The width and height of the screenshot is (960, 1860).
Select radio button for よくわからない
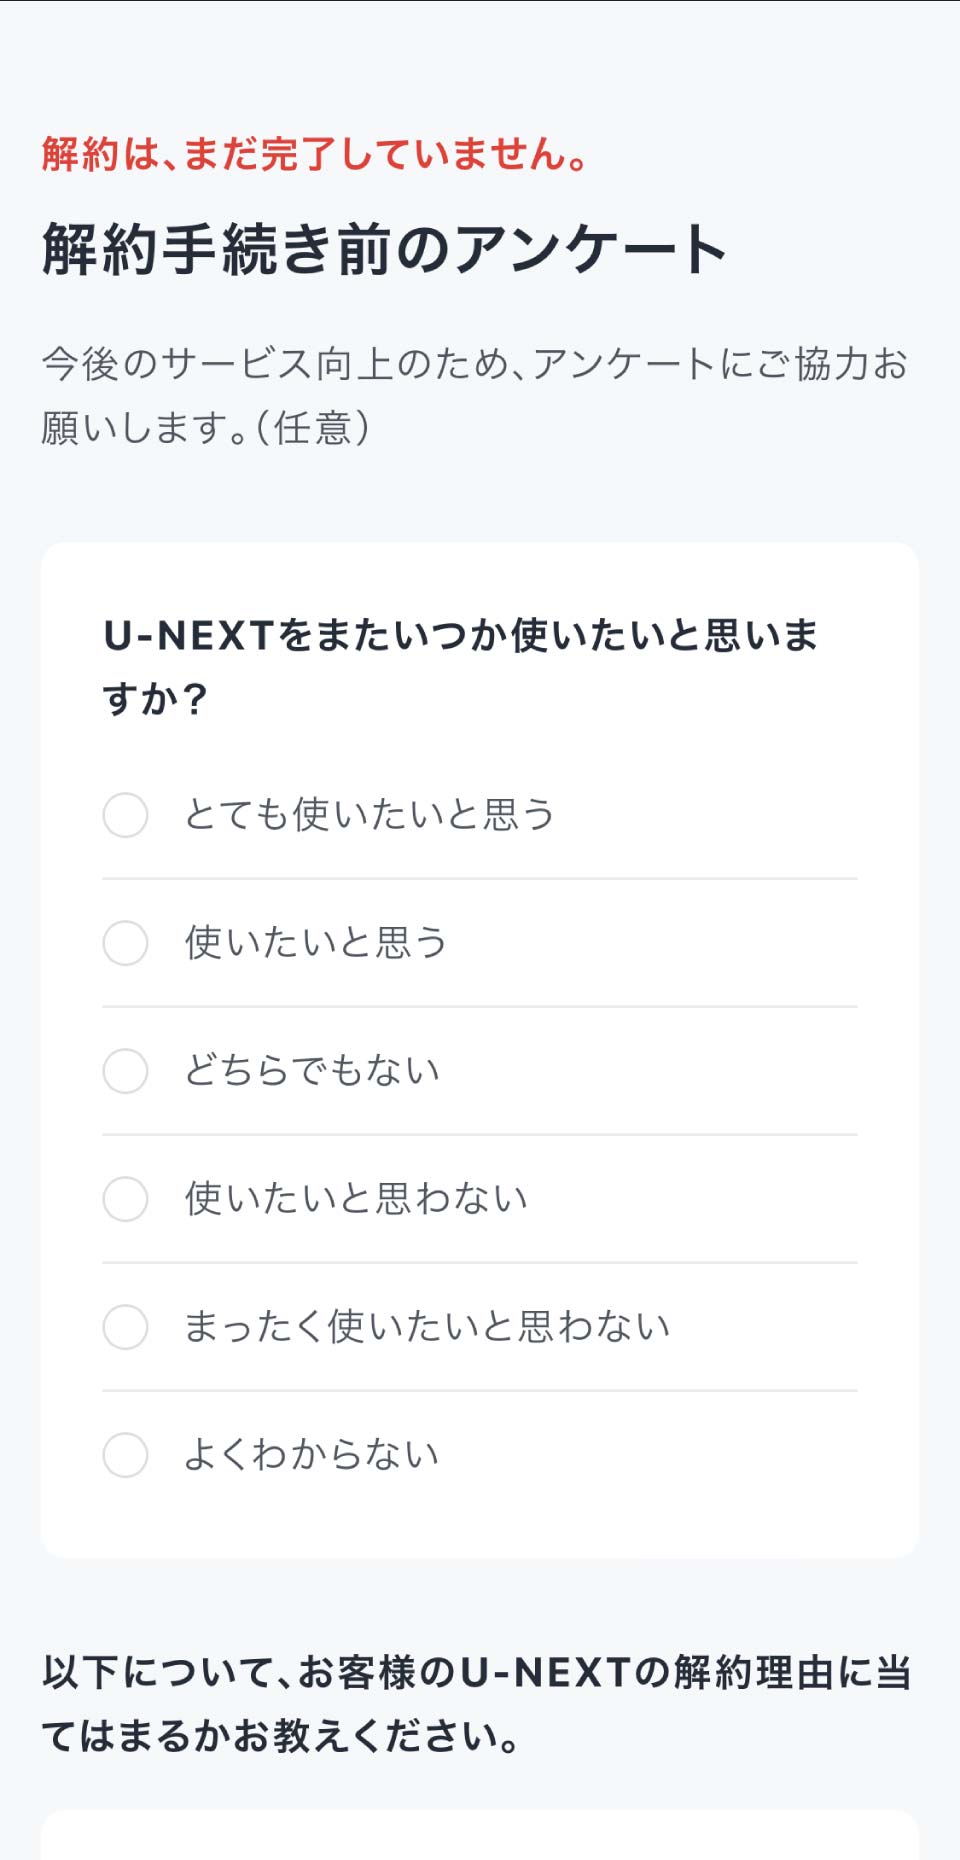125,1455
